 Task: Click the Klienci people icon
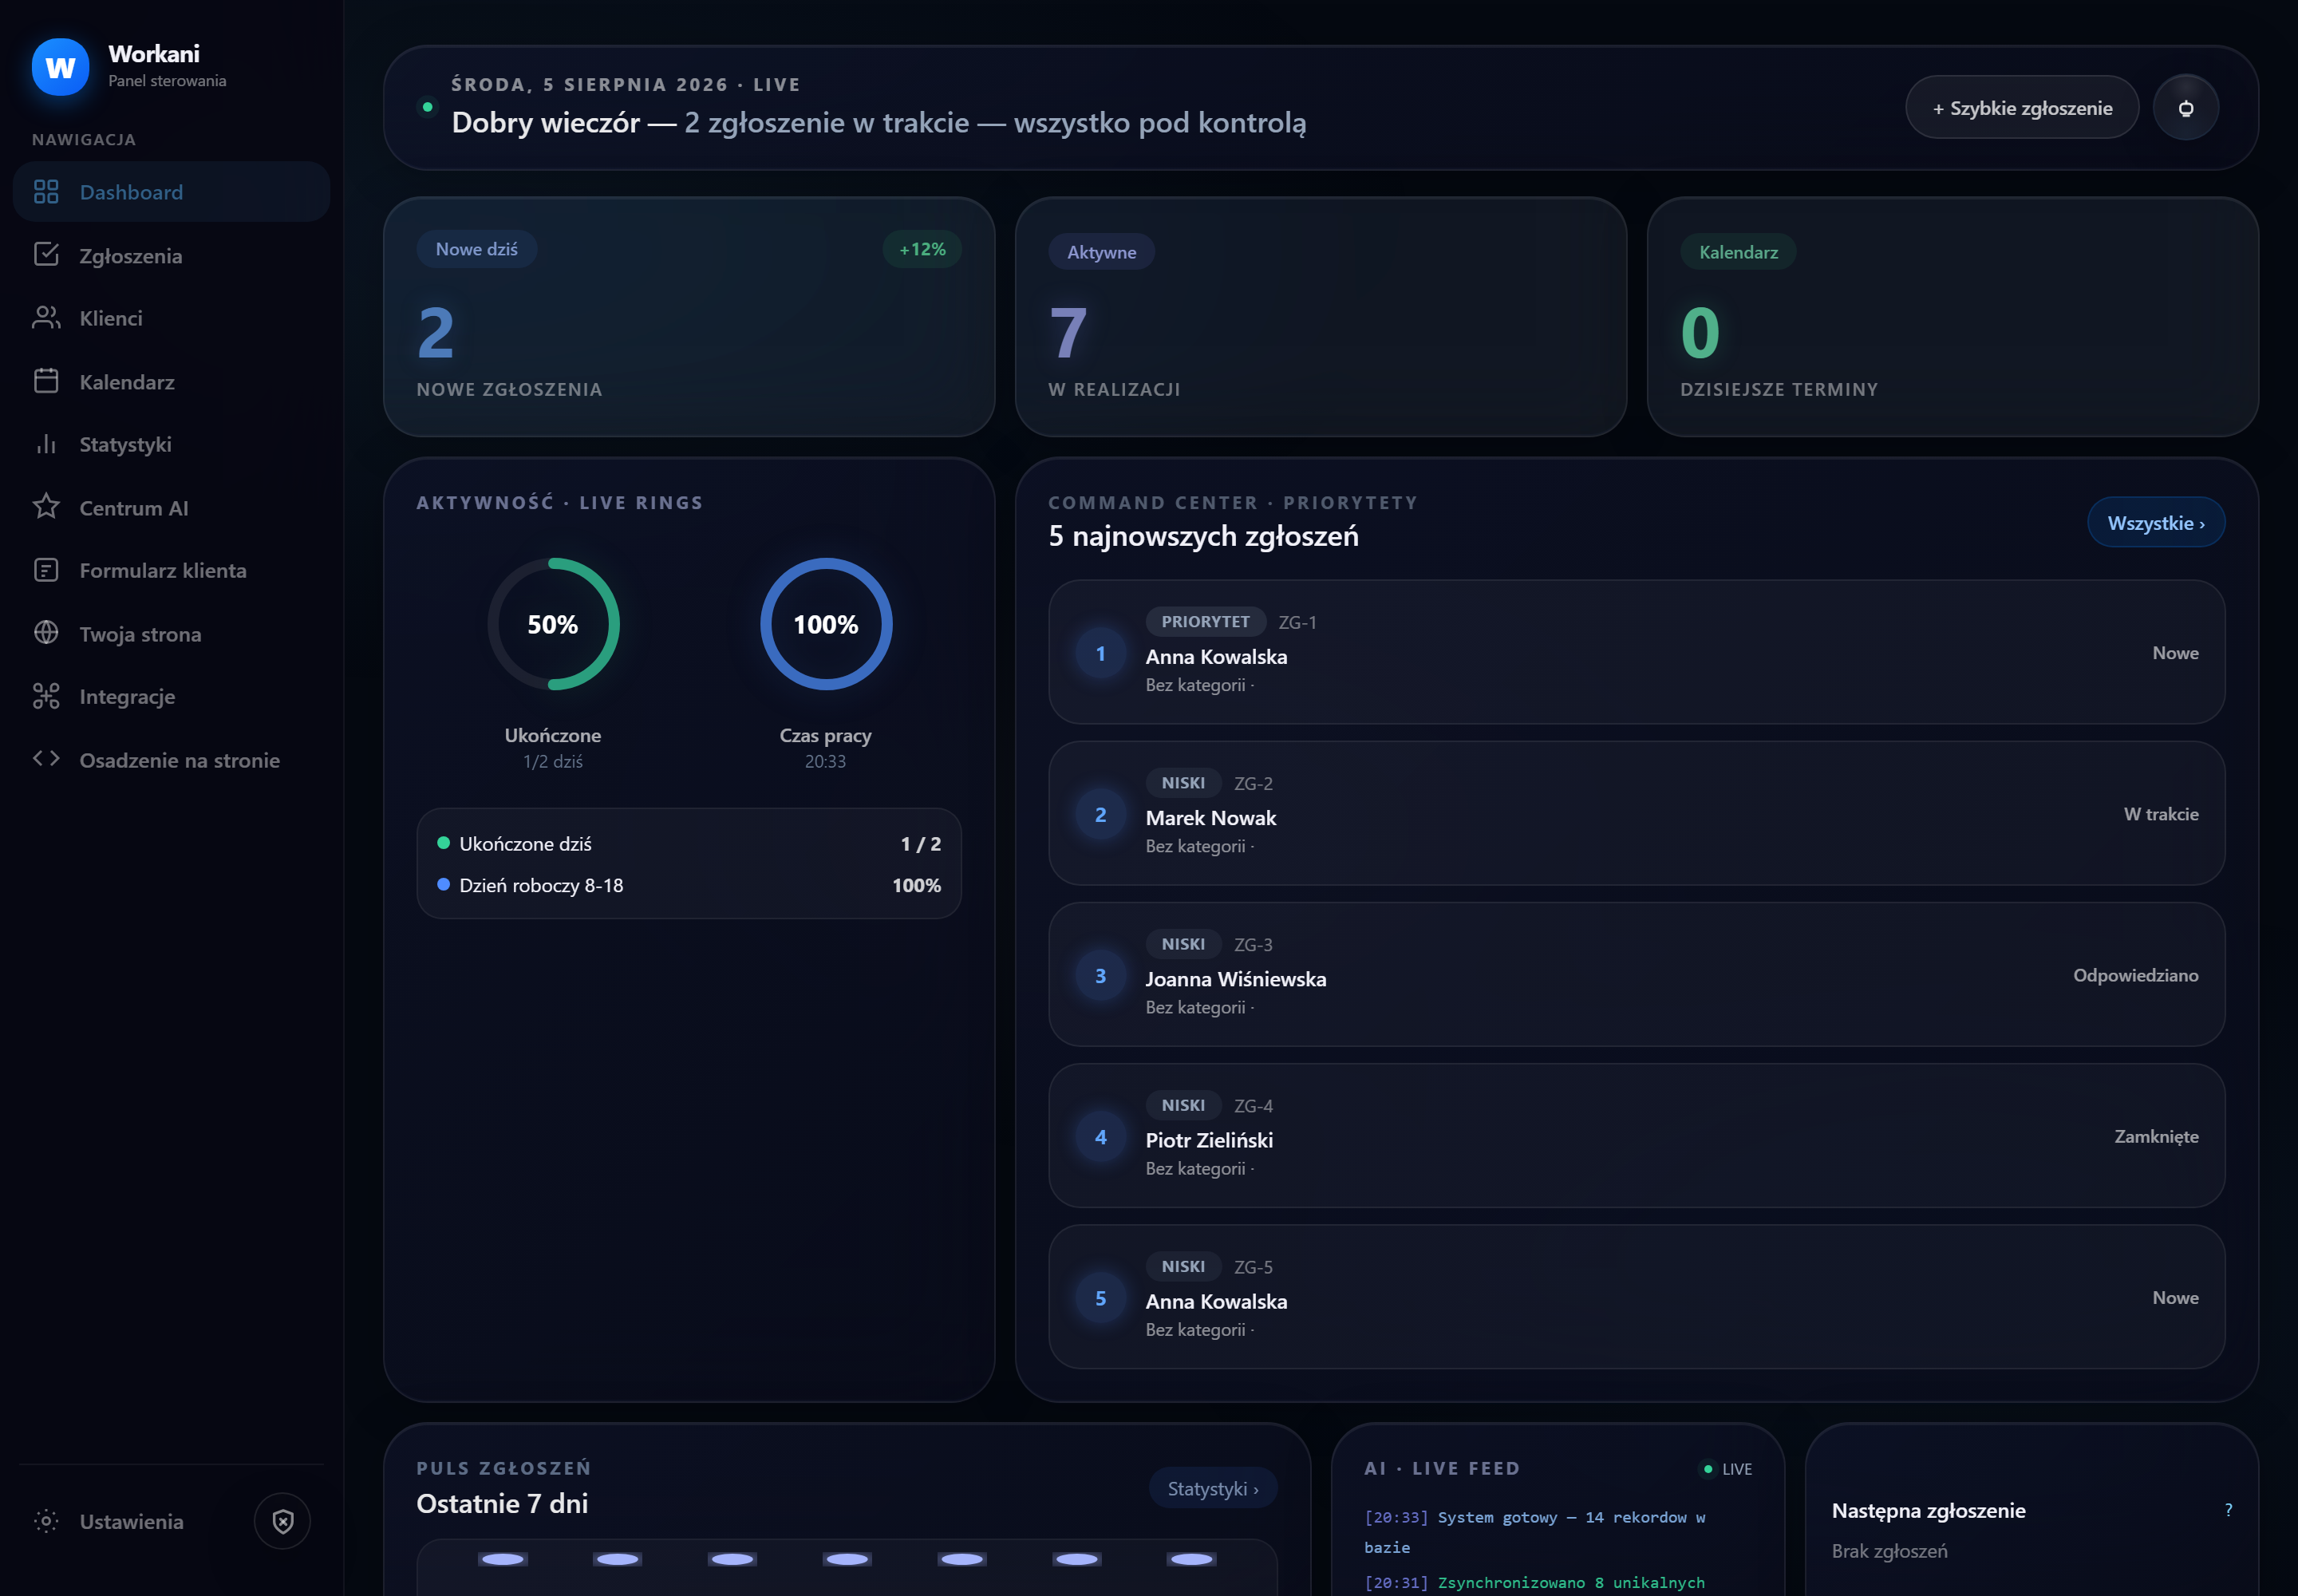point(46,318)
